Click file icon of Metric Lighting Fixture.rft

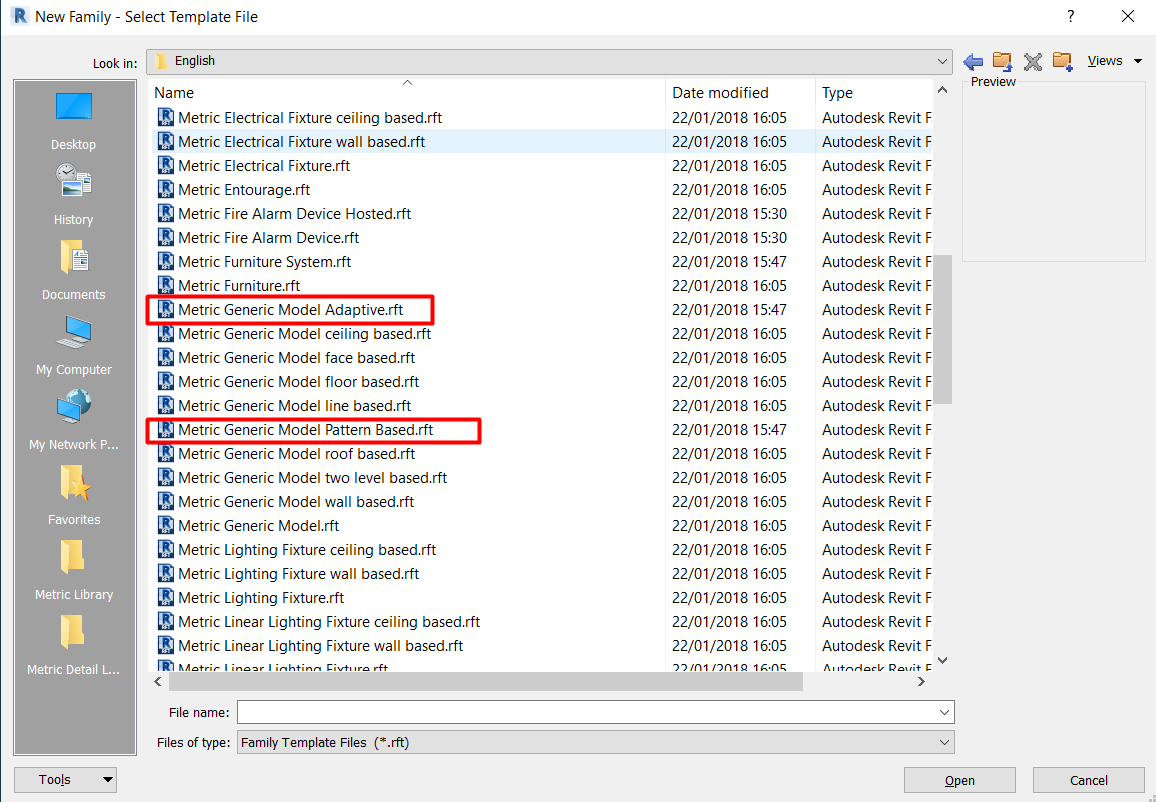point(166,598)
